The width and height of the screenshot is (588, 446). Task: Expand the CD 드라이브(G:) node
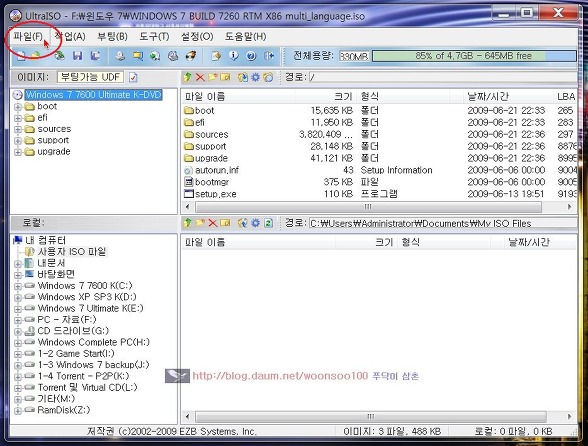click(18, 332)
